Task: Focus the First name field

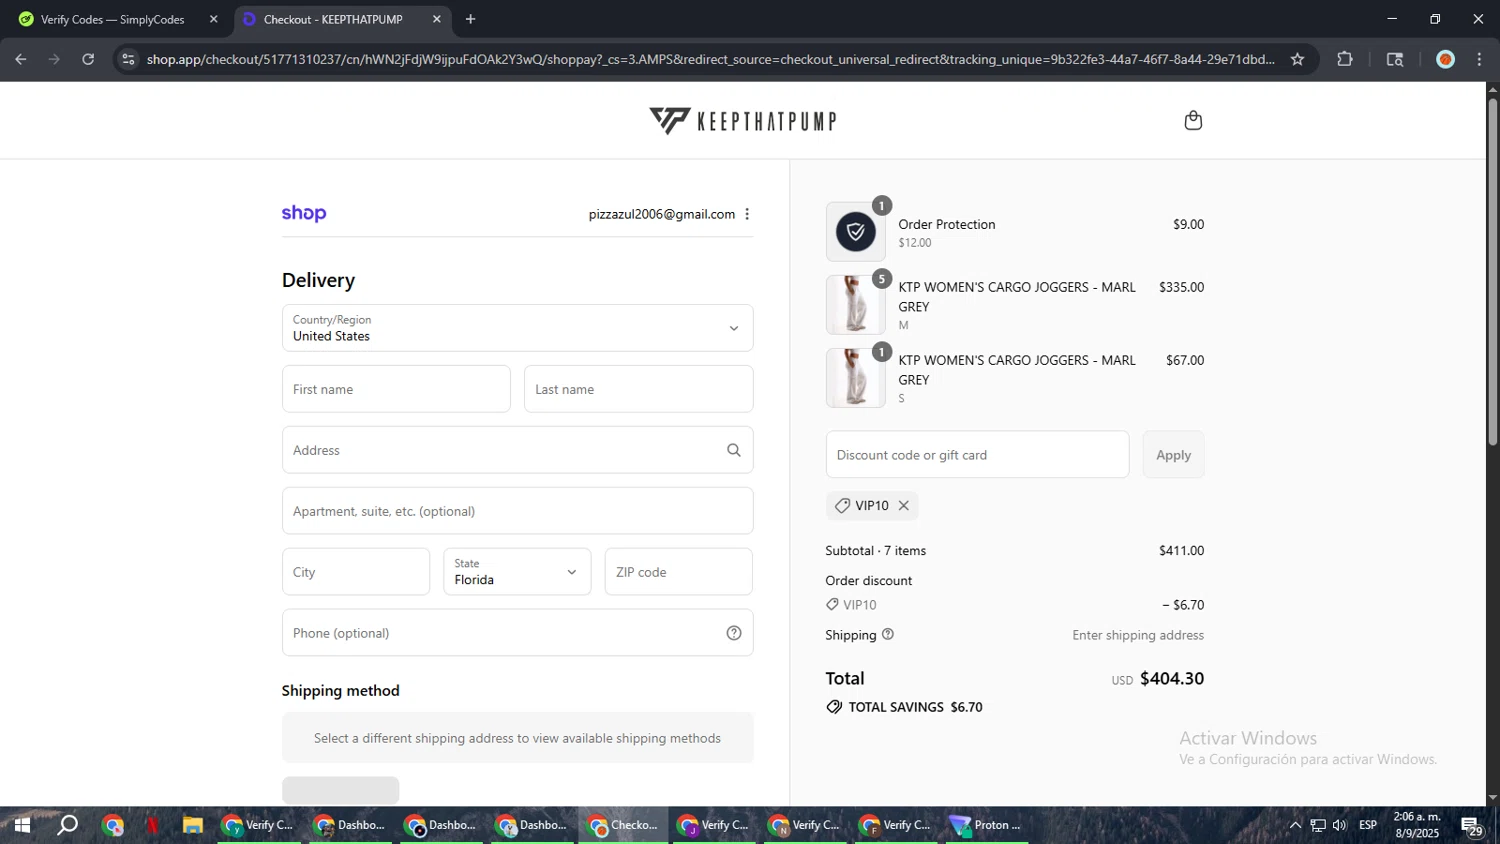Action: click(x=396, y=389)
